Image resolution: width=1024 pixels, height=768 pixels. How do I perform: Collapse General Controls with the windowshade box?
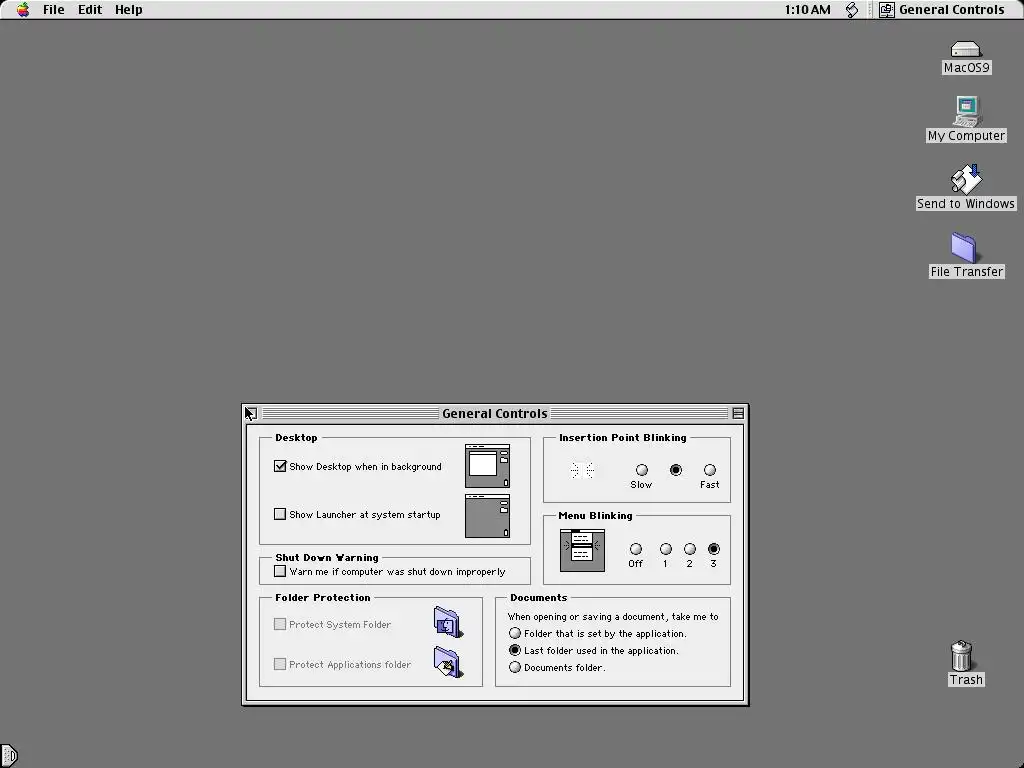pos(738,413)
